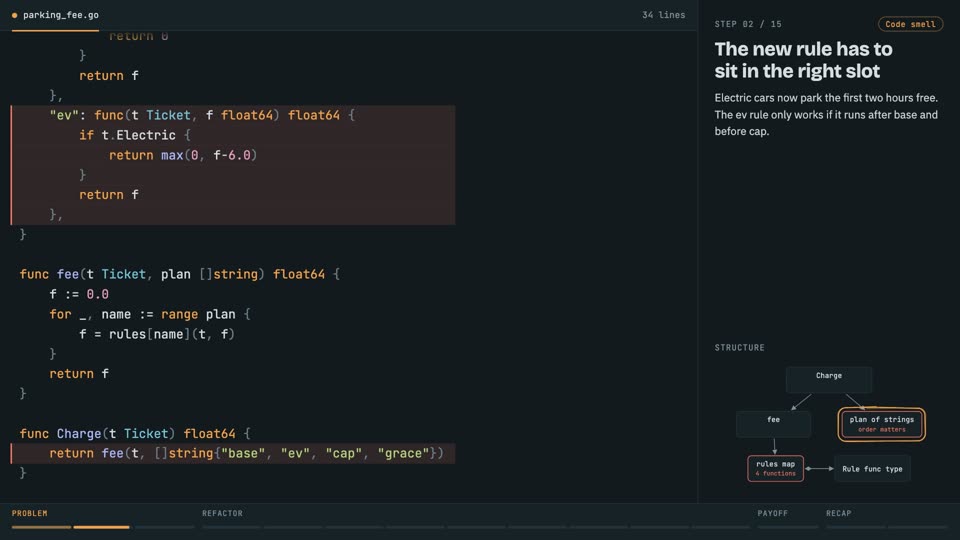Select the Charge node in structure diagram
The height and width of the screenshot is (540, 960).
tap(828, 380)
